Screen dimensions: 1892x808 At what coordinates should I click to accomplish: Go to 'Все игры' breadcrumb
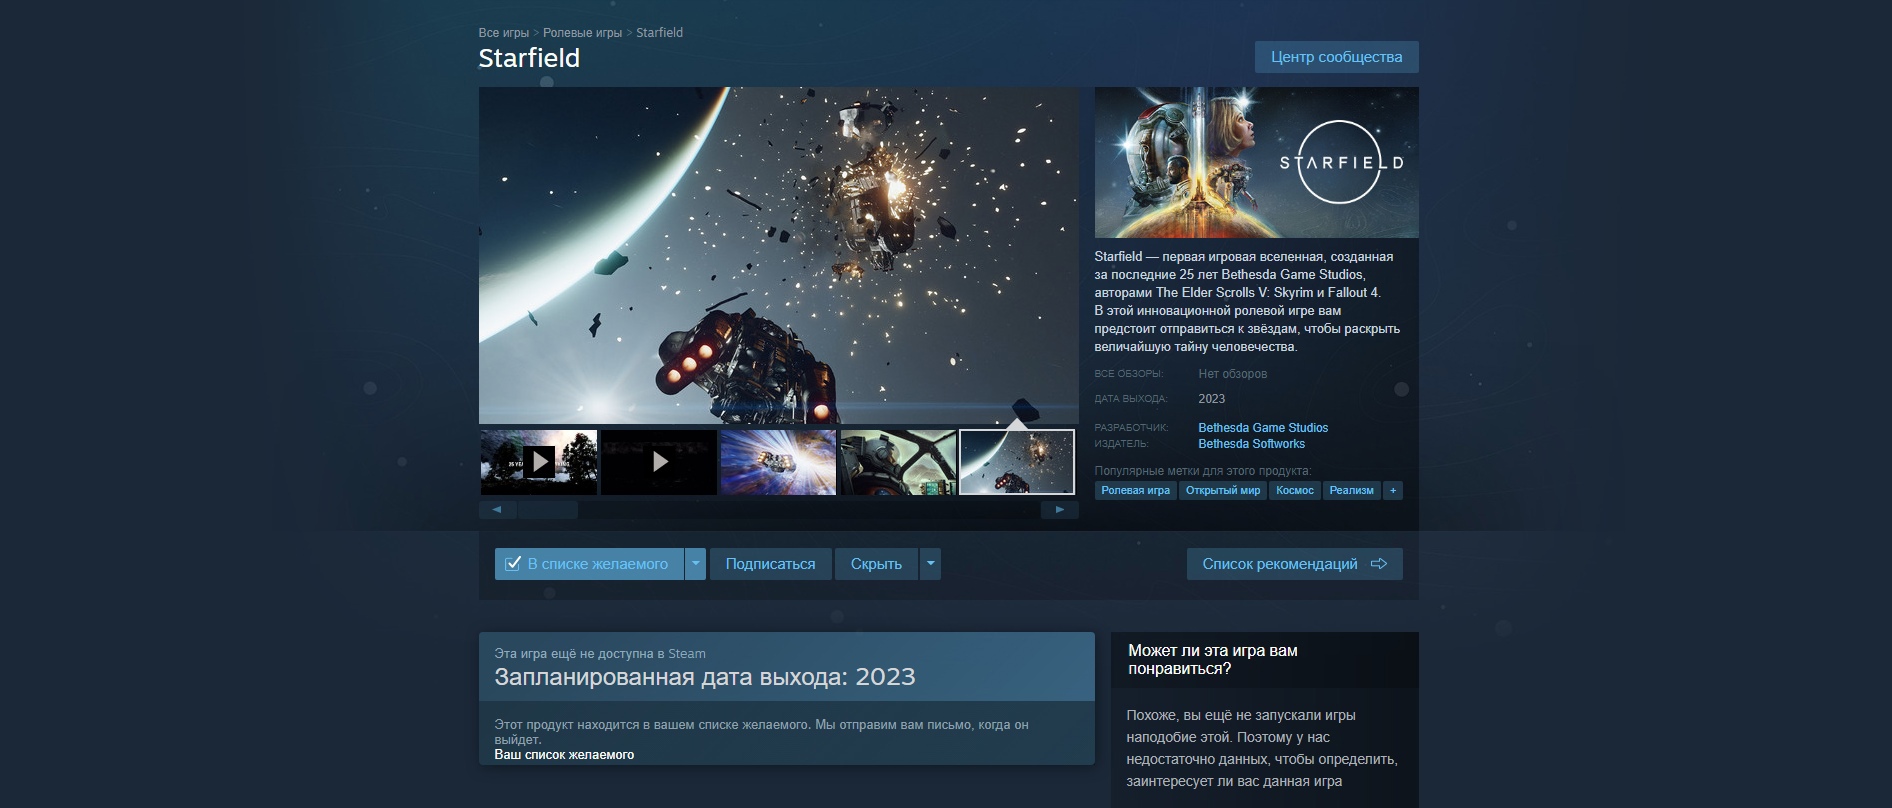[504, 33]
